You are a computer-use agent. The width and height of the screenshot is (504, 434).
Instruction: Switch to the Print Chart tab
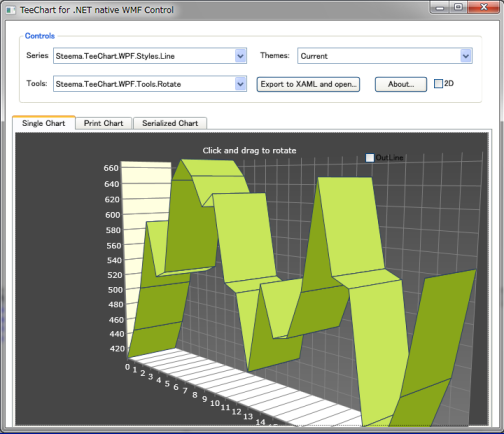coord(104,123)
